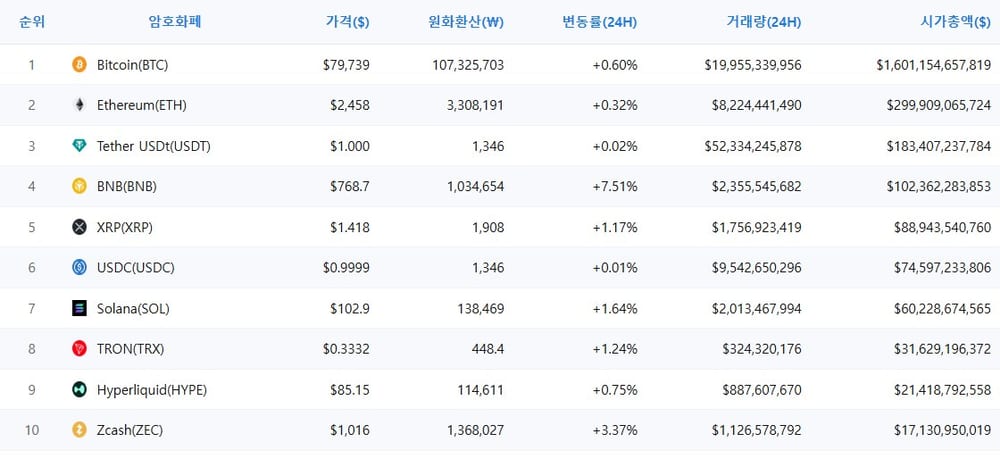1000x459 pixels.
Task: Sort by the 암호화폐 column header
Action: (x=175, y=22)
